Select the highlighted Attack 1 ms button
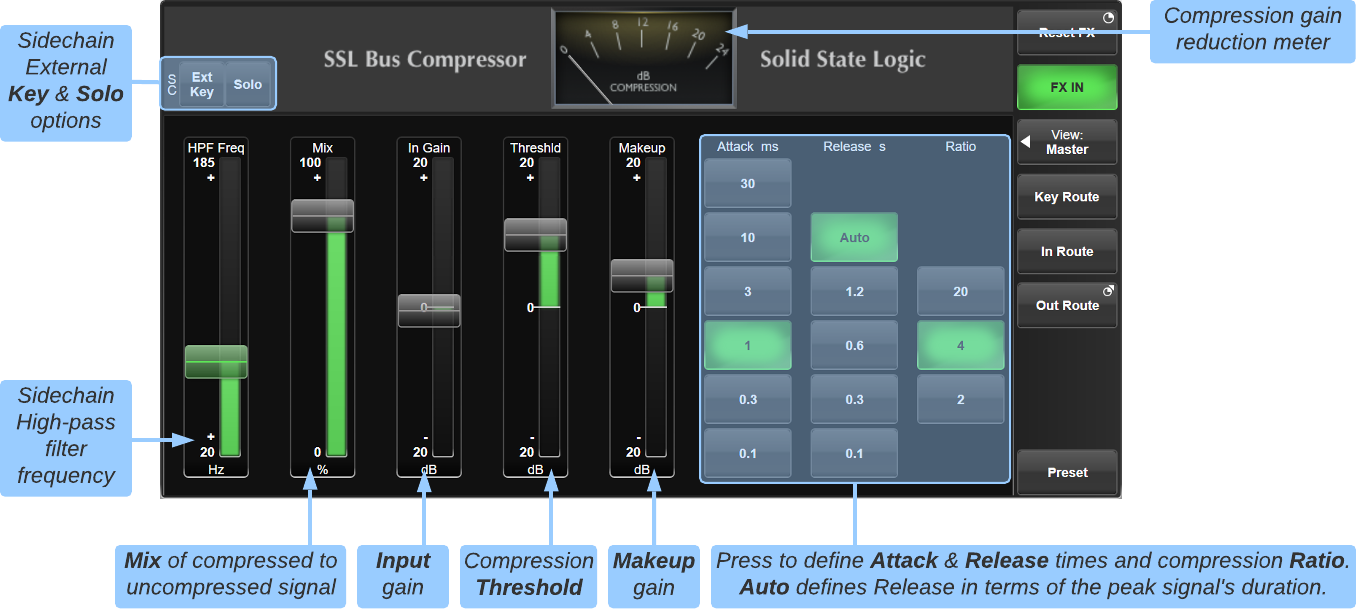Screen dimensions: 1356x609 coord(748,345)
